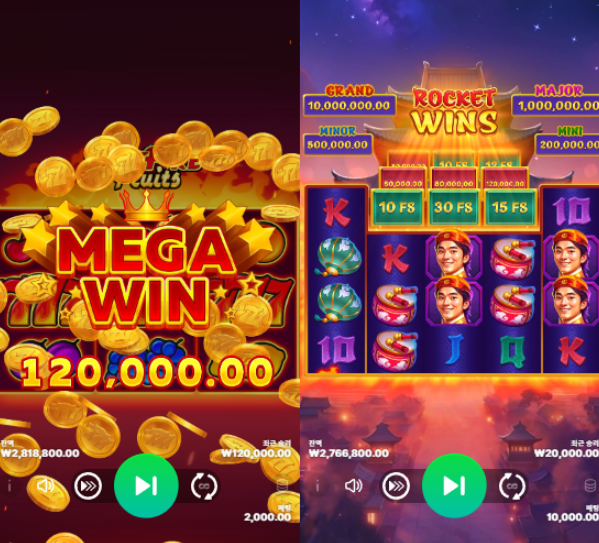
Task: Click the 15 FS rocket box
Action: point(510,207)
